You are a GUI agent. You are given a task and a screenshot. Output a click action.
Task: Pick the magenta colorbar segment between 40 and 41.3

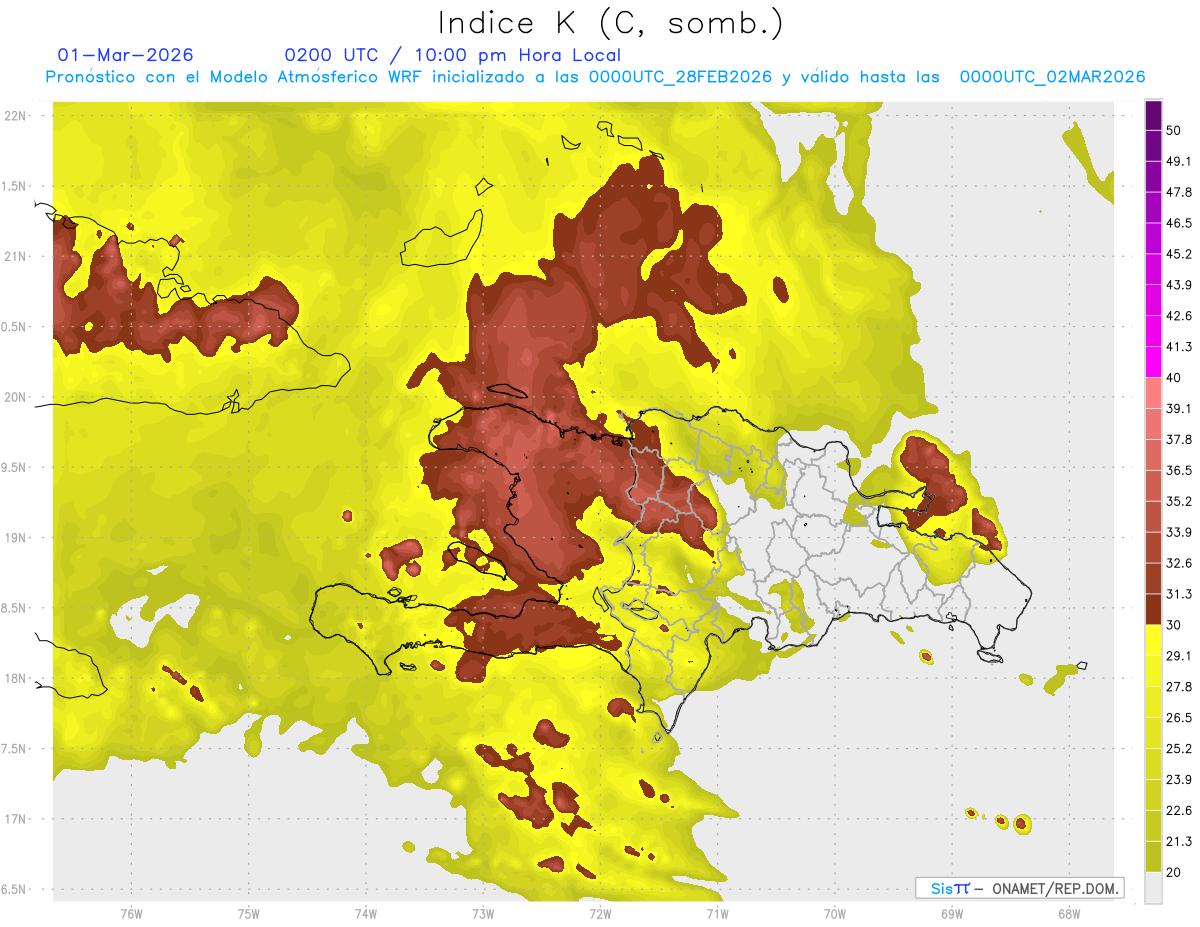click(1153, 362)
